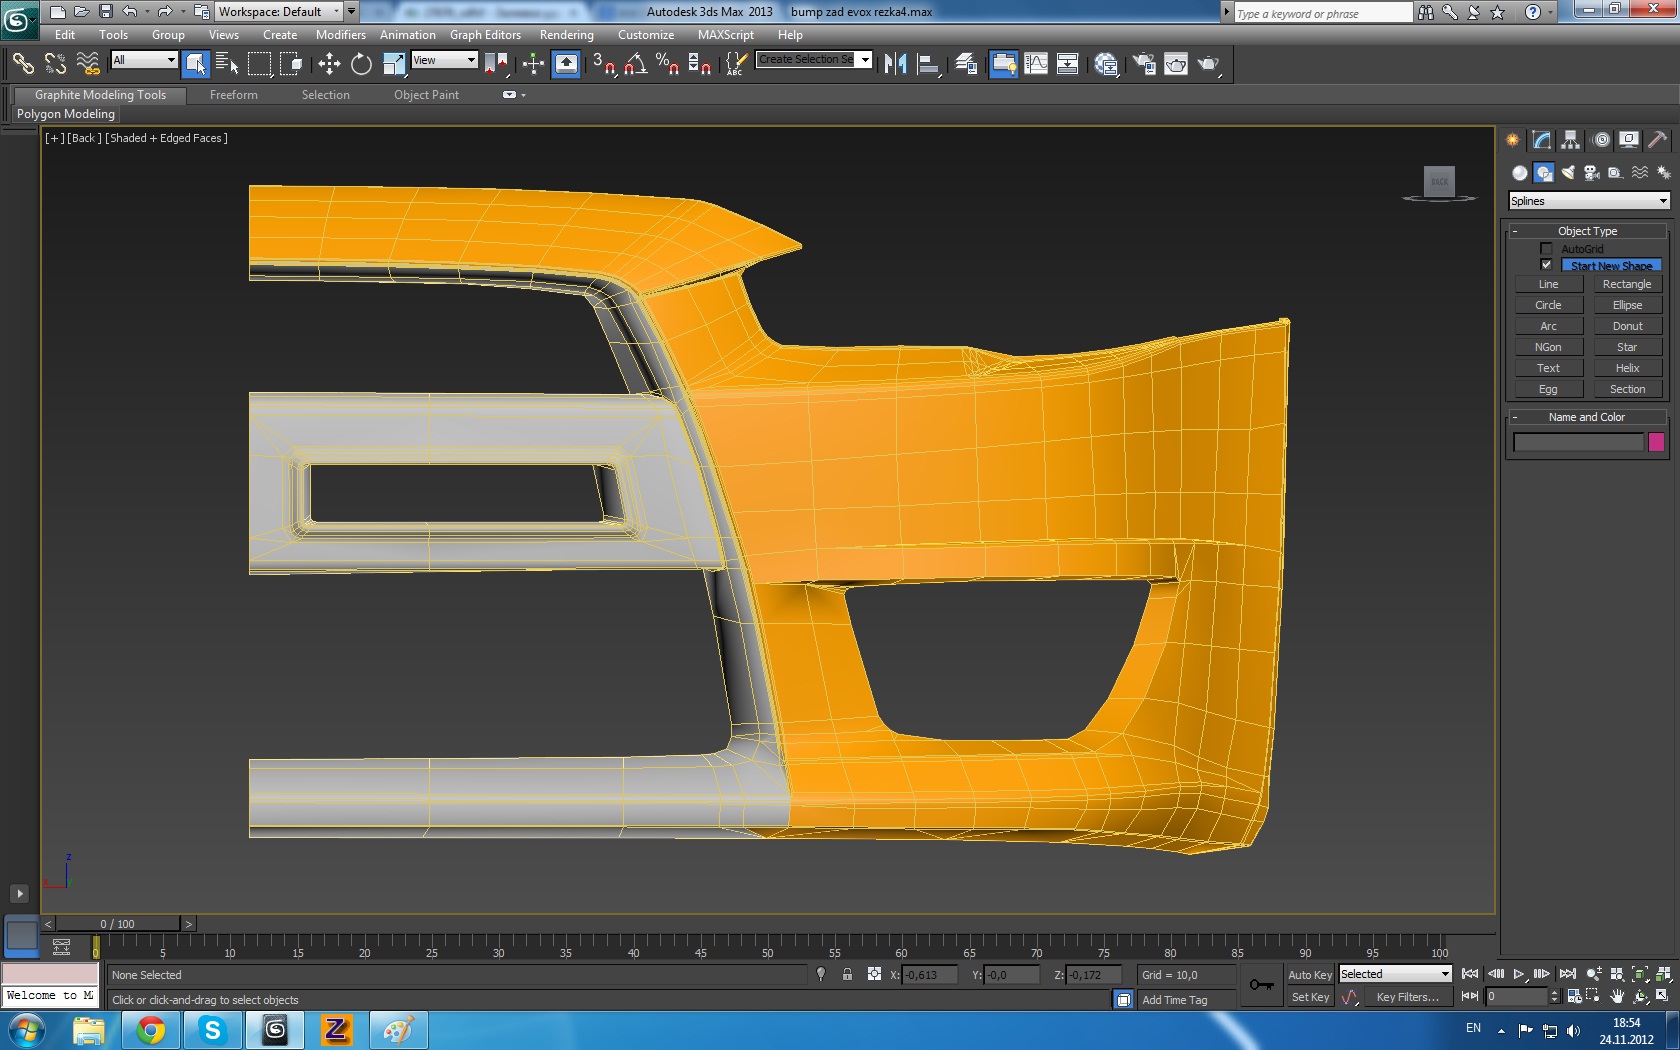Click the Selection Lock padlock icon
This screenshot has height=1050, width=1680.
click(x=847, y=974)
